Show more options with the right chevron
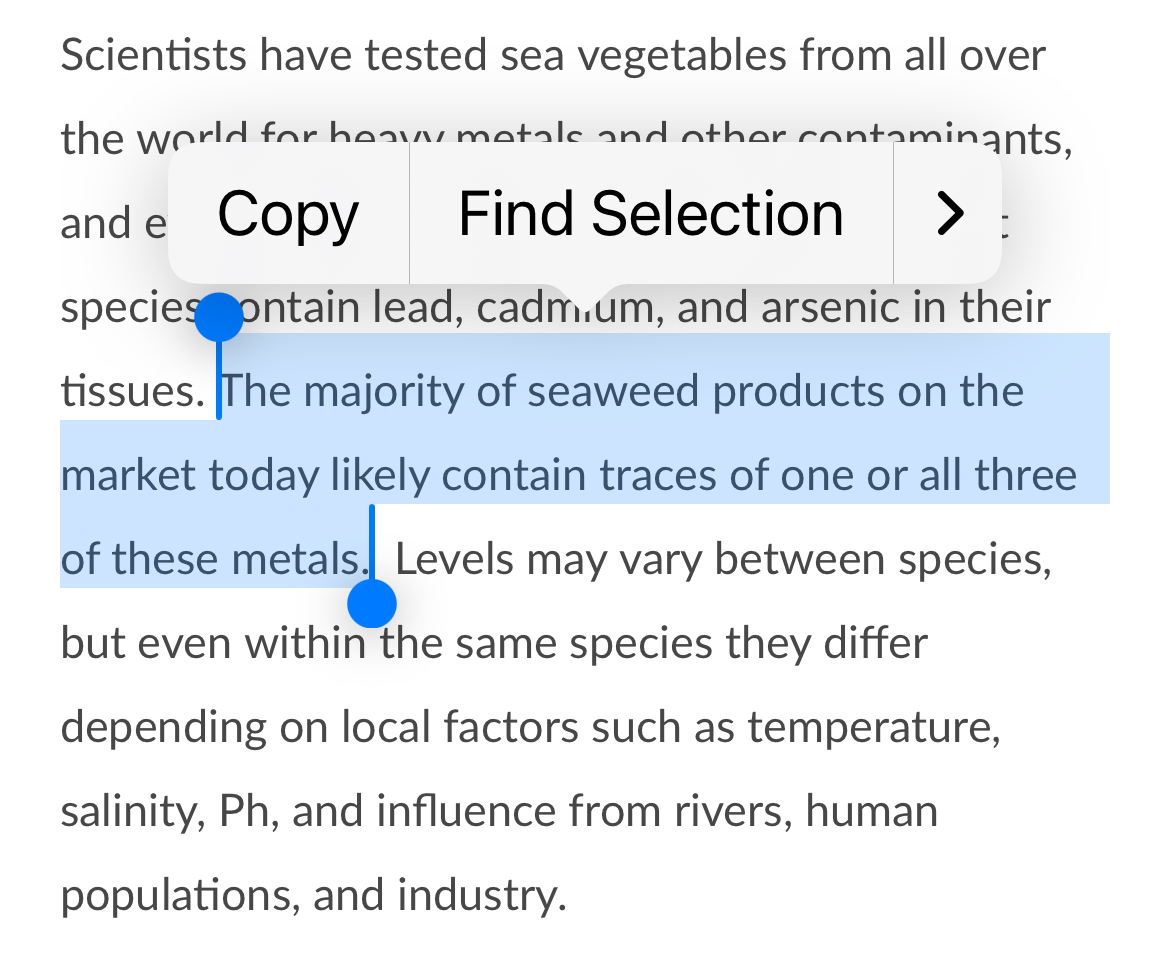Viewport: 1170px width, 963px height. click(x=948, y=213)
